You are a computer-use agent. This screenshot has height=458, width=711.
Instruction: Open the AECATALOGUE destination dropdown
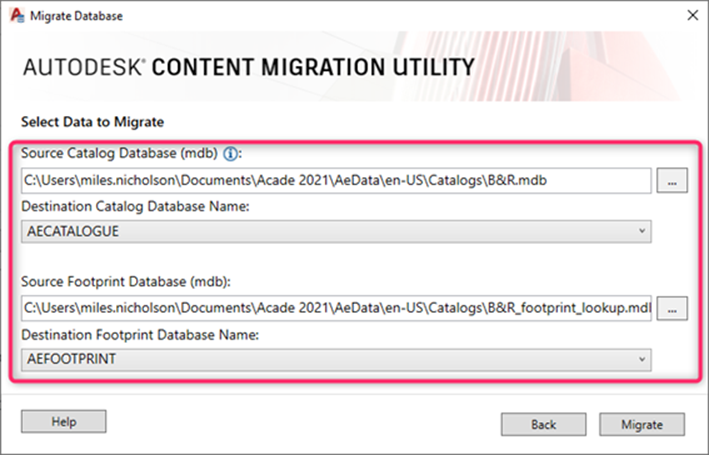coord(336,232)
